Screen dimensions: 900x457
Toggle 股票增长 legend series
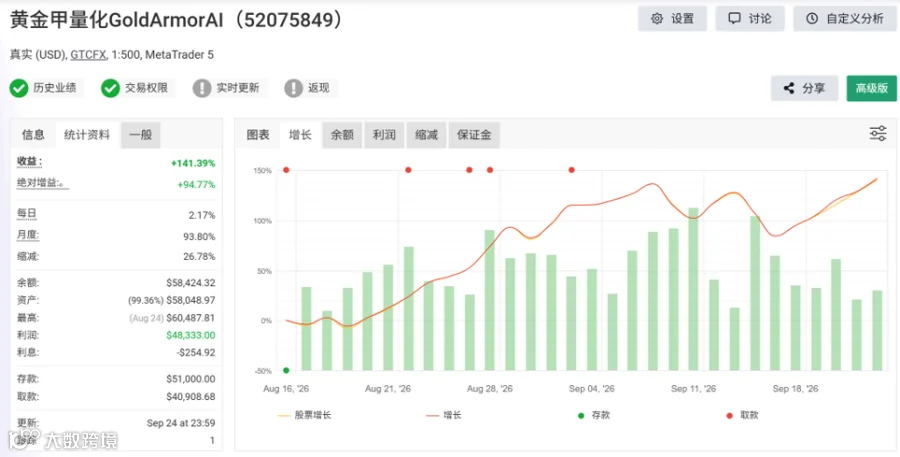306,415
